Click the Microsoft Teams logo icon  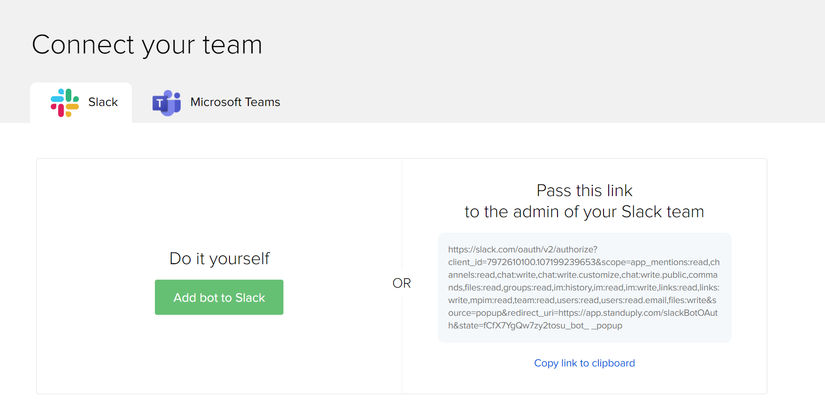pyautogui.click(x=166, y=103)
